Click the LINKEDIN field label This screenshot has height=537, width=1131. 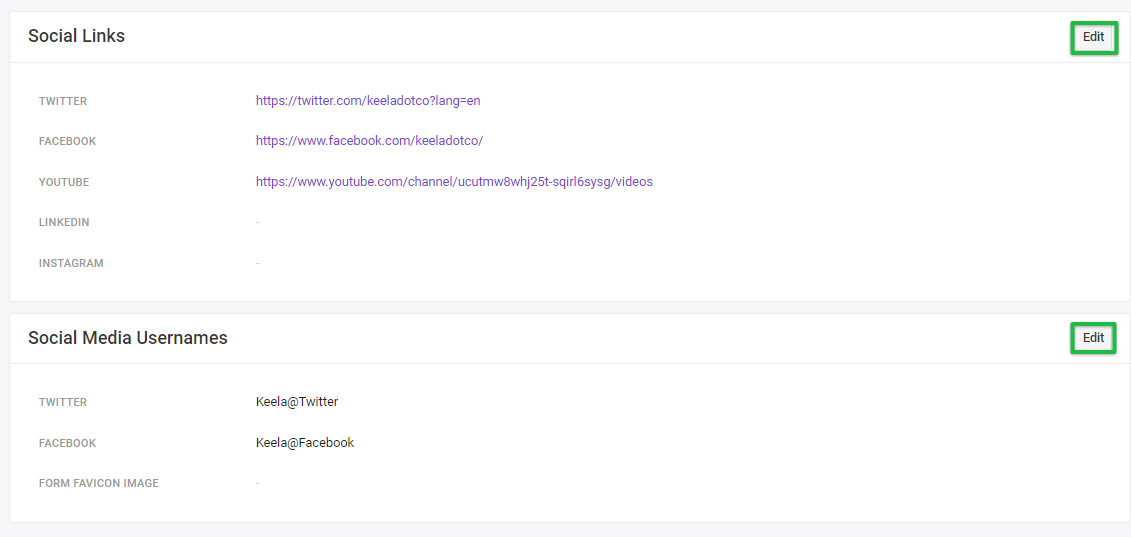coord(64,222)
